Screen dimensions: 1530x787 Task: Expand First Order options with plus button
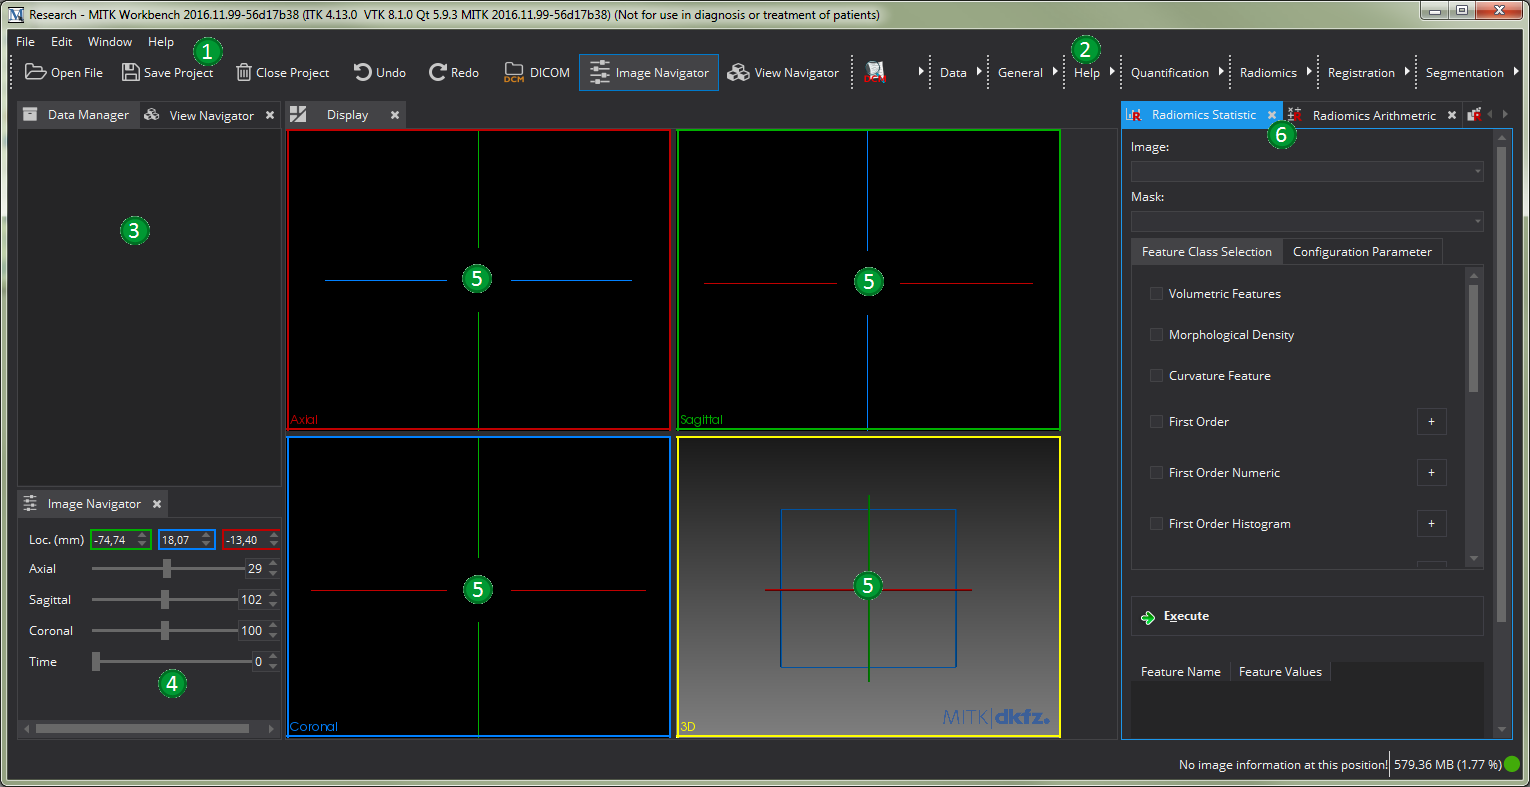(x=1432, y=422)
